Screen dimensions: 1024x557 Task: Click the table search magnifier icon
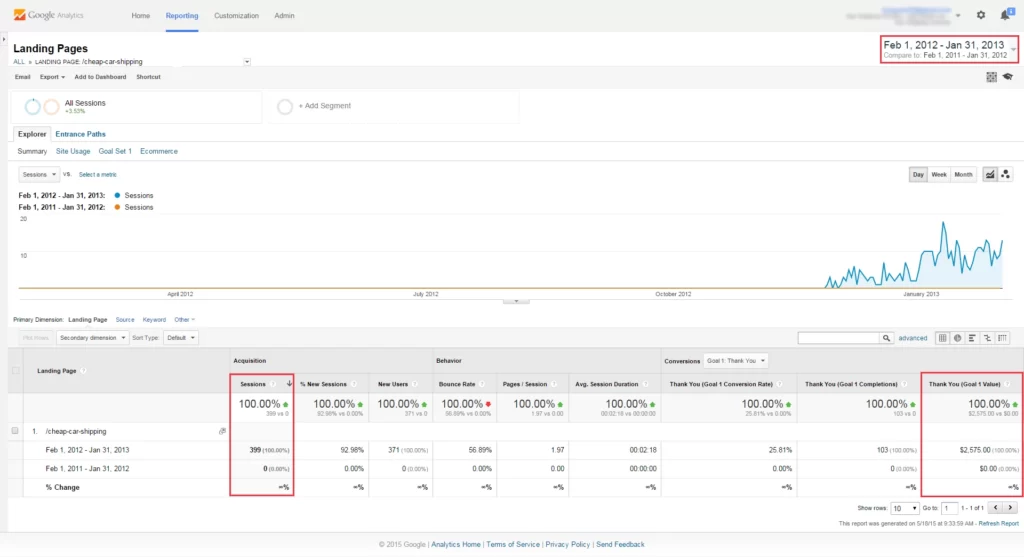tap(886, 338)
